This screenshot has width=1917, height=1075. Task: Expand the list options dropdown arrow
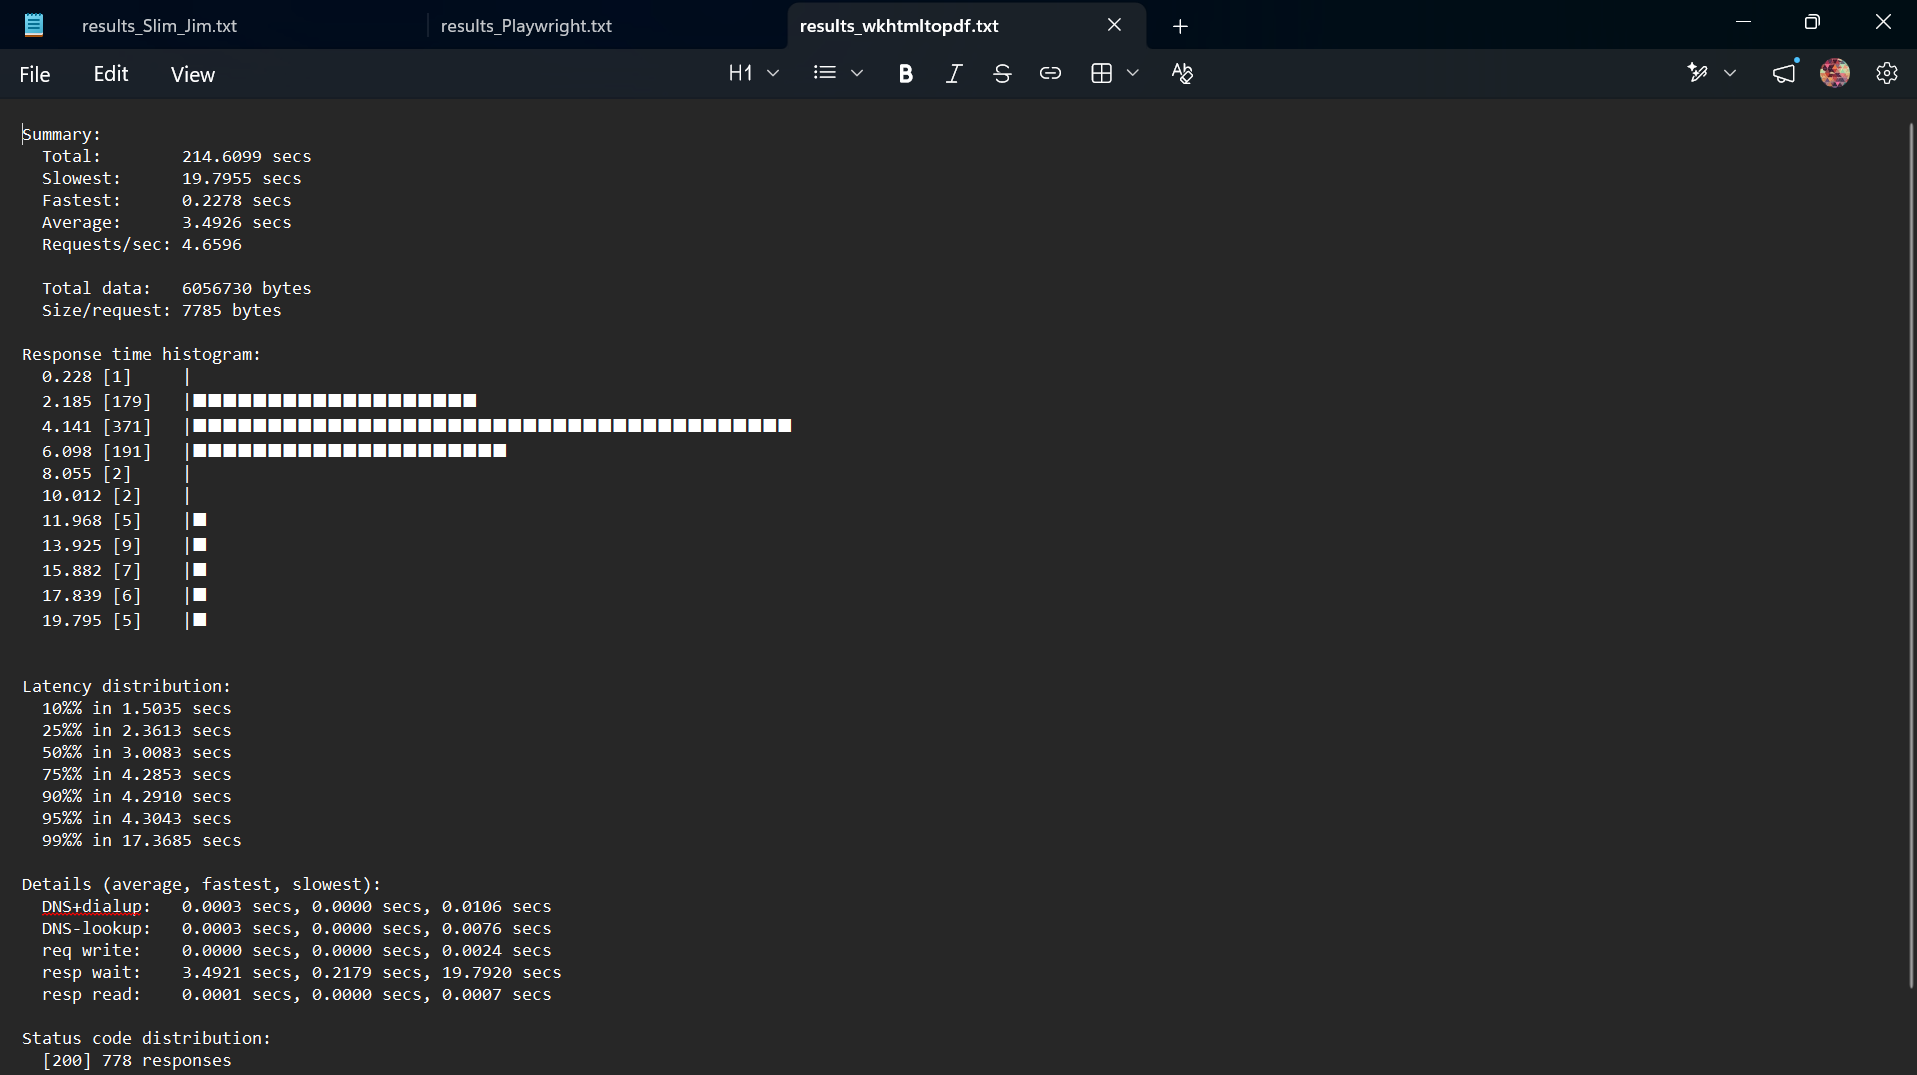point(857,73)
